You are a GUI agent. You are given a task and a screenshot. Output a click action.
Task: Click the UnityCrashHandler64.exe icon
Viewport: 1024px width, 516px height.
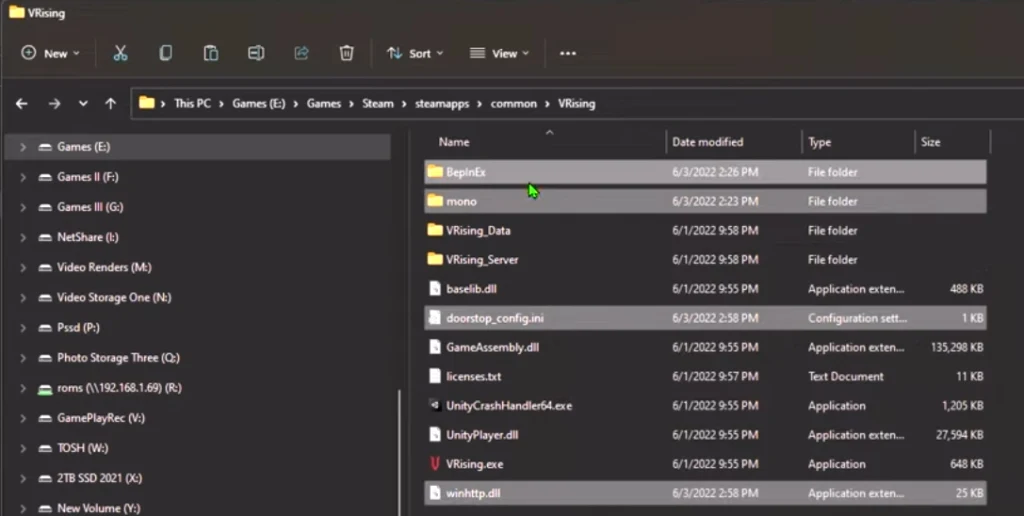(435, 406)
